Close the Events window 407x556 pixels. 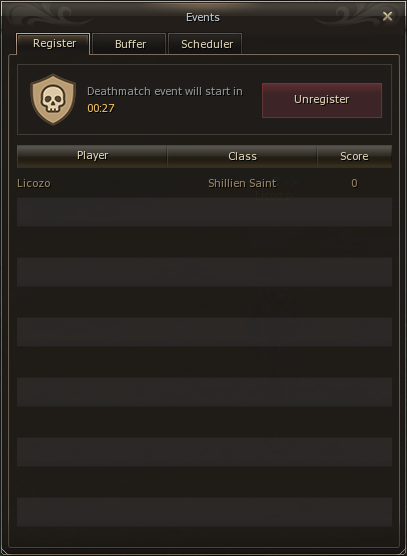[x=388, y=16]
